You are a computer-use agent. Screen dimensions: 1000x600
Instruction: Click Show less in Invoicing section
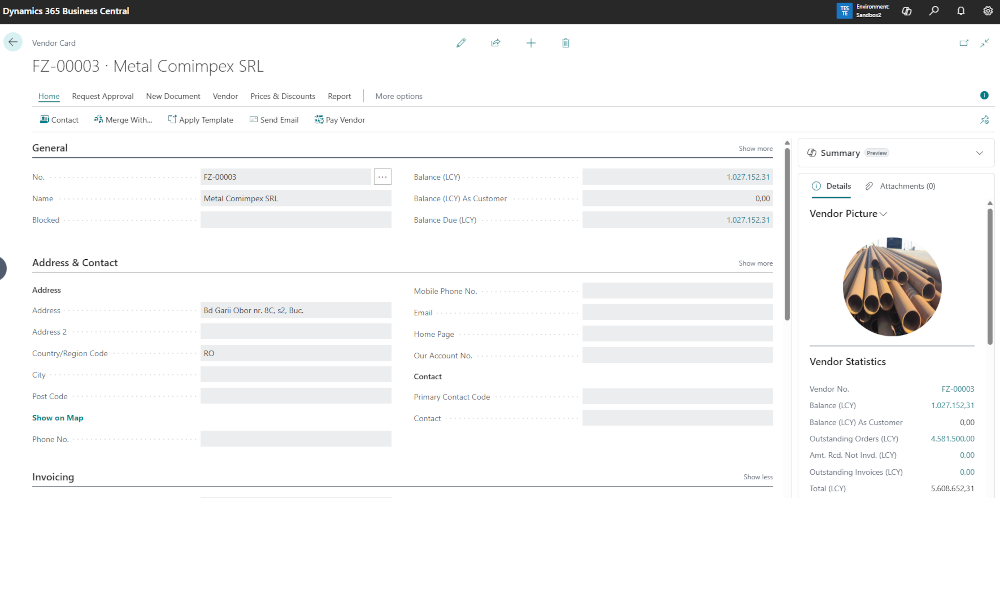tap(758, 477)
